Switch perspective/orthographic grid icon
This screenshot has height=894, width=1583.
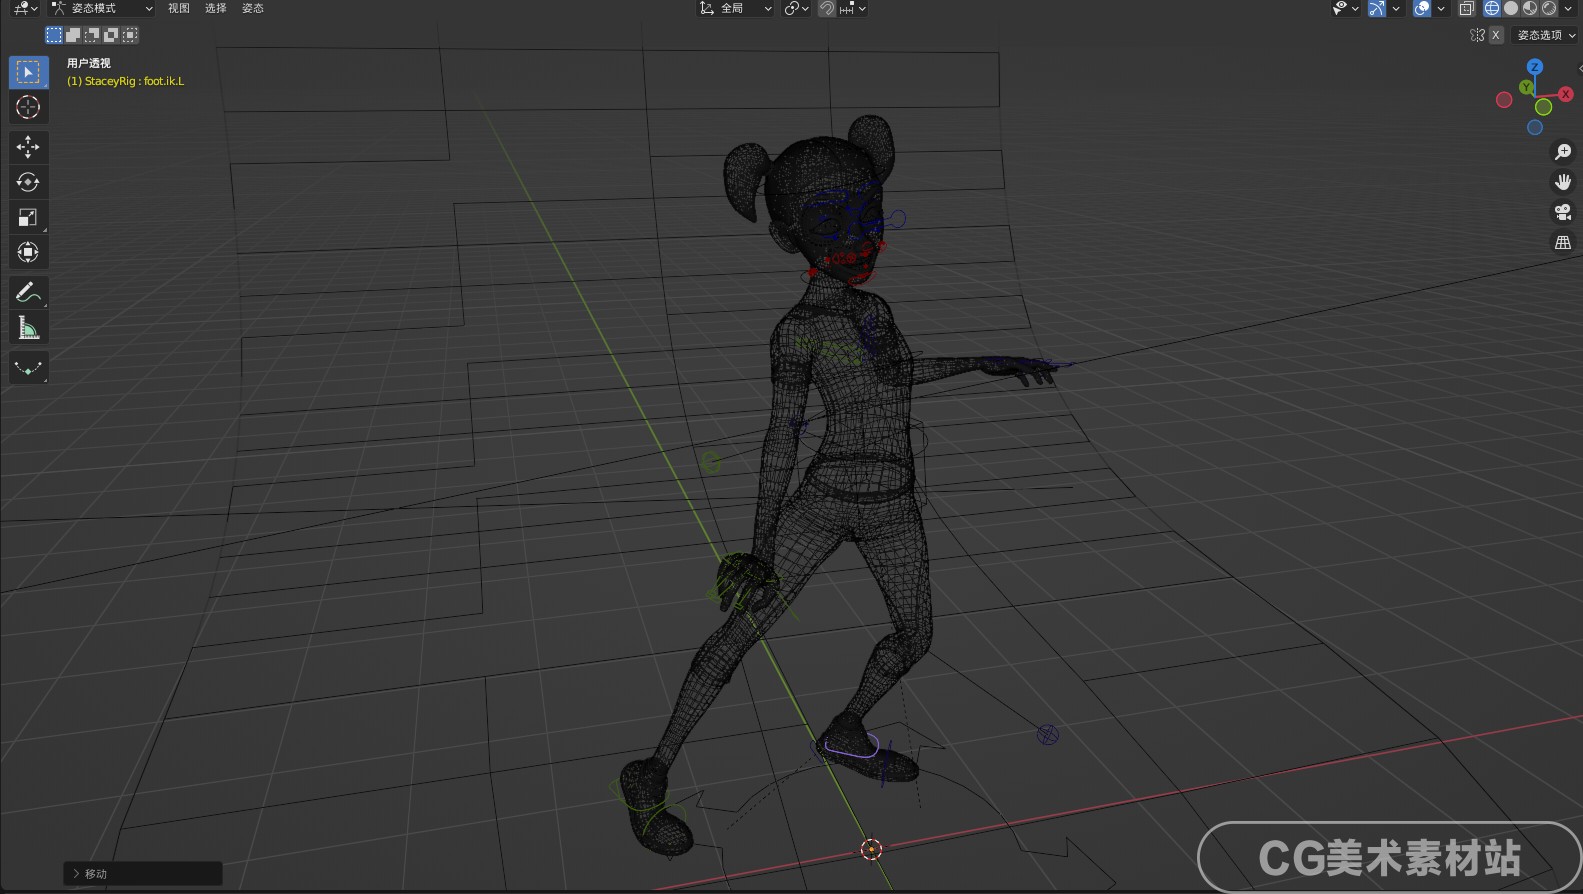tap(1562, 242)
